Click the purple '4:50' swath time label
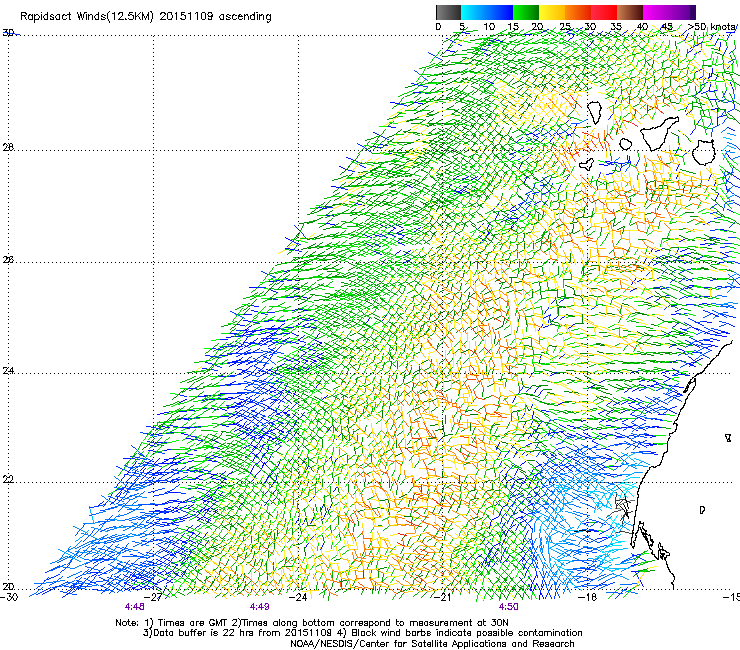 point(508,607)
